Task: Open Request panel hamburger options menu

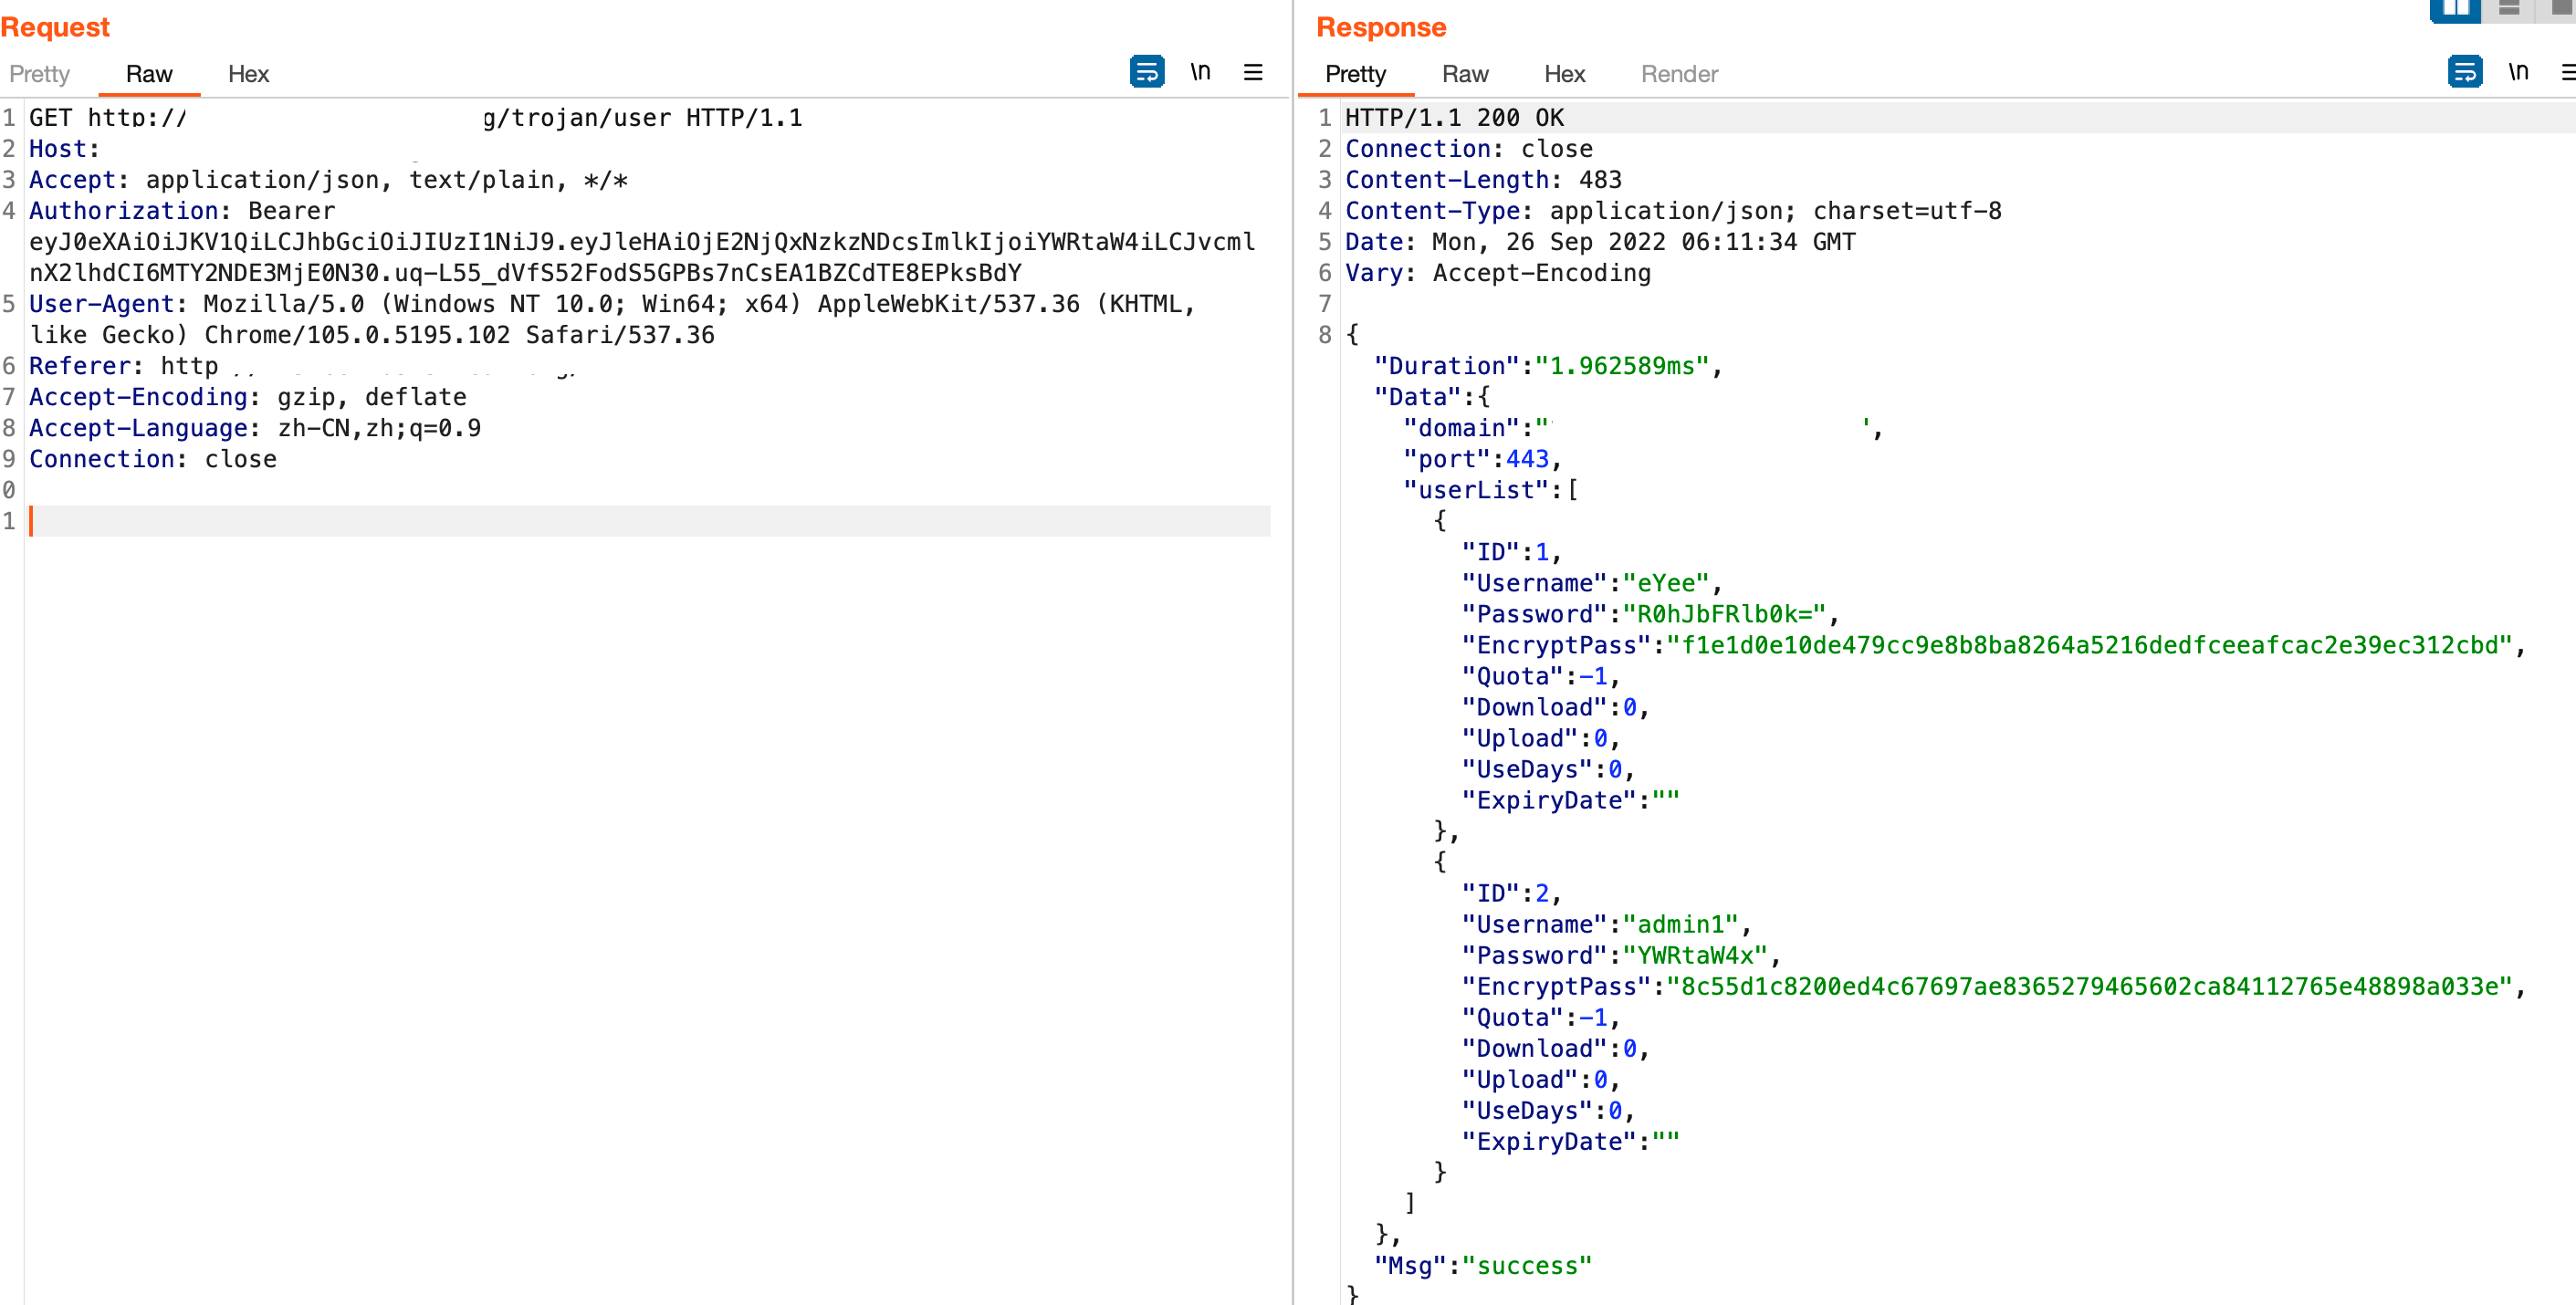Action: [1252, 72]
